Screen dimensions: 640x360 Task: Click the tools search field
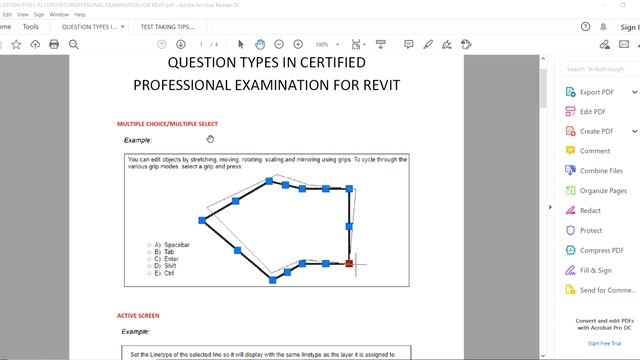click(x=600, y=69)
